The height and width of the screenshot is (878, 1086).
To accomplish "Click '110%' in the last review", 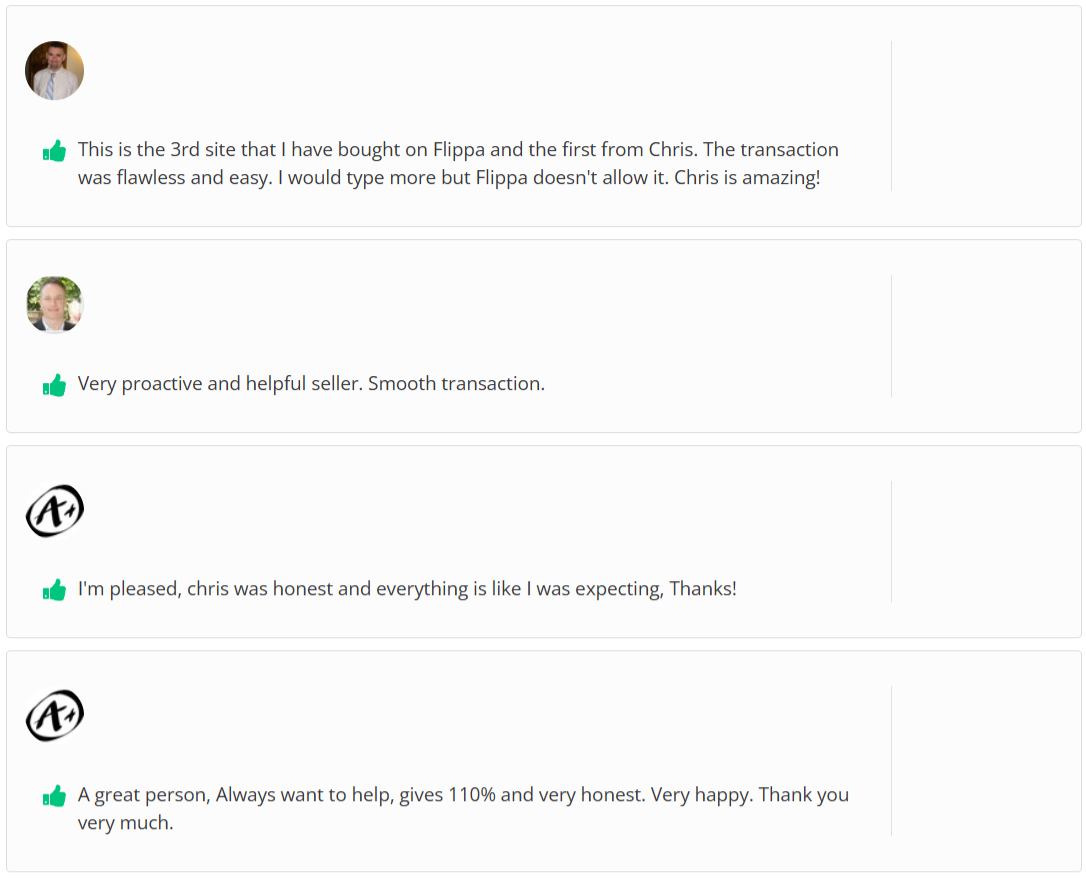I will 472,795.
